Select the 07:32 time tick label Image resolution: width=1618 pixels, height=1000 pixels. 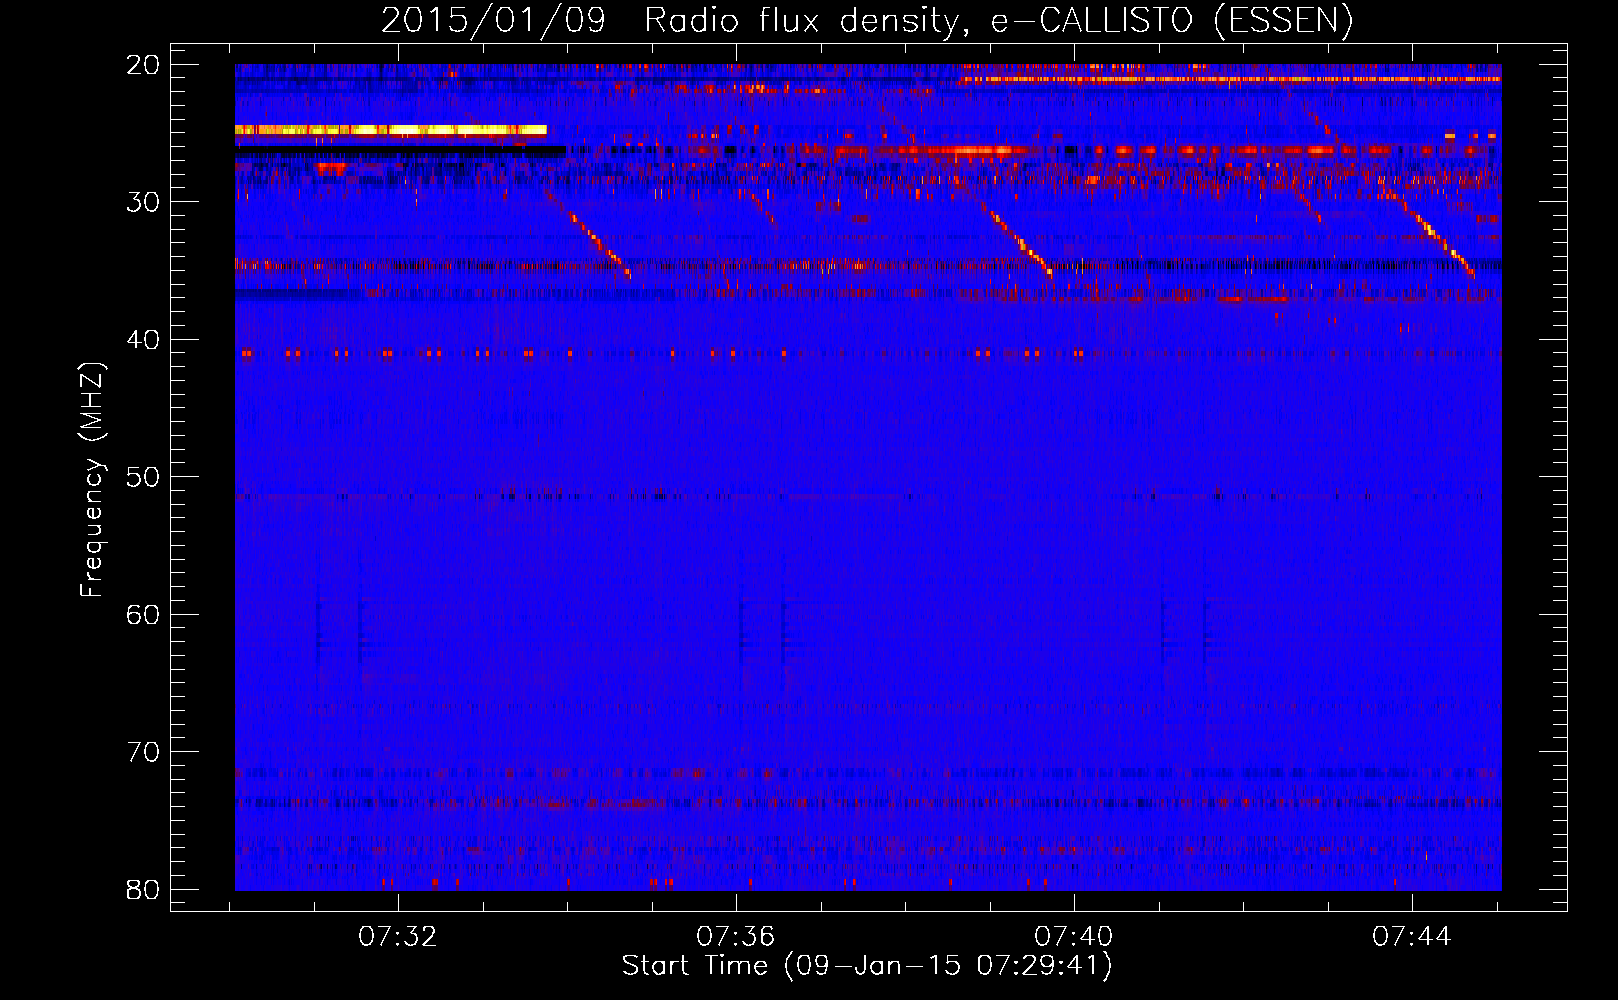[x=398, y=937]
